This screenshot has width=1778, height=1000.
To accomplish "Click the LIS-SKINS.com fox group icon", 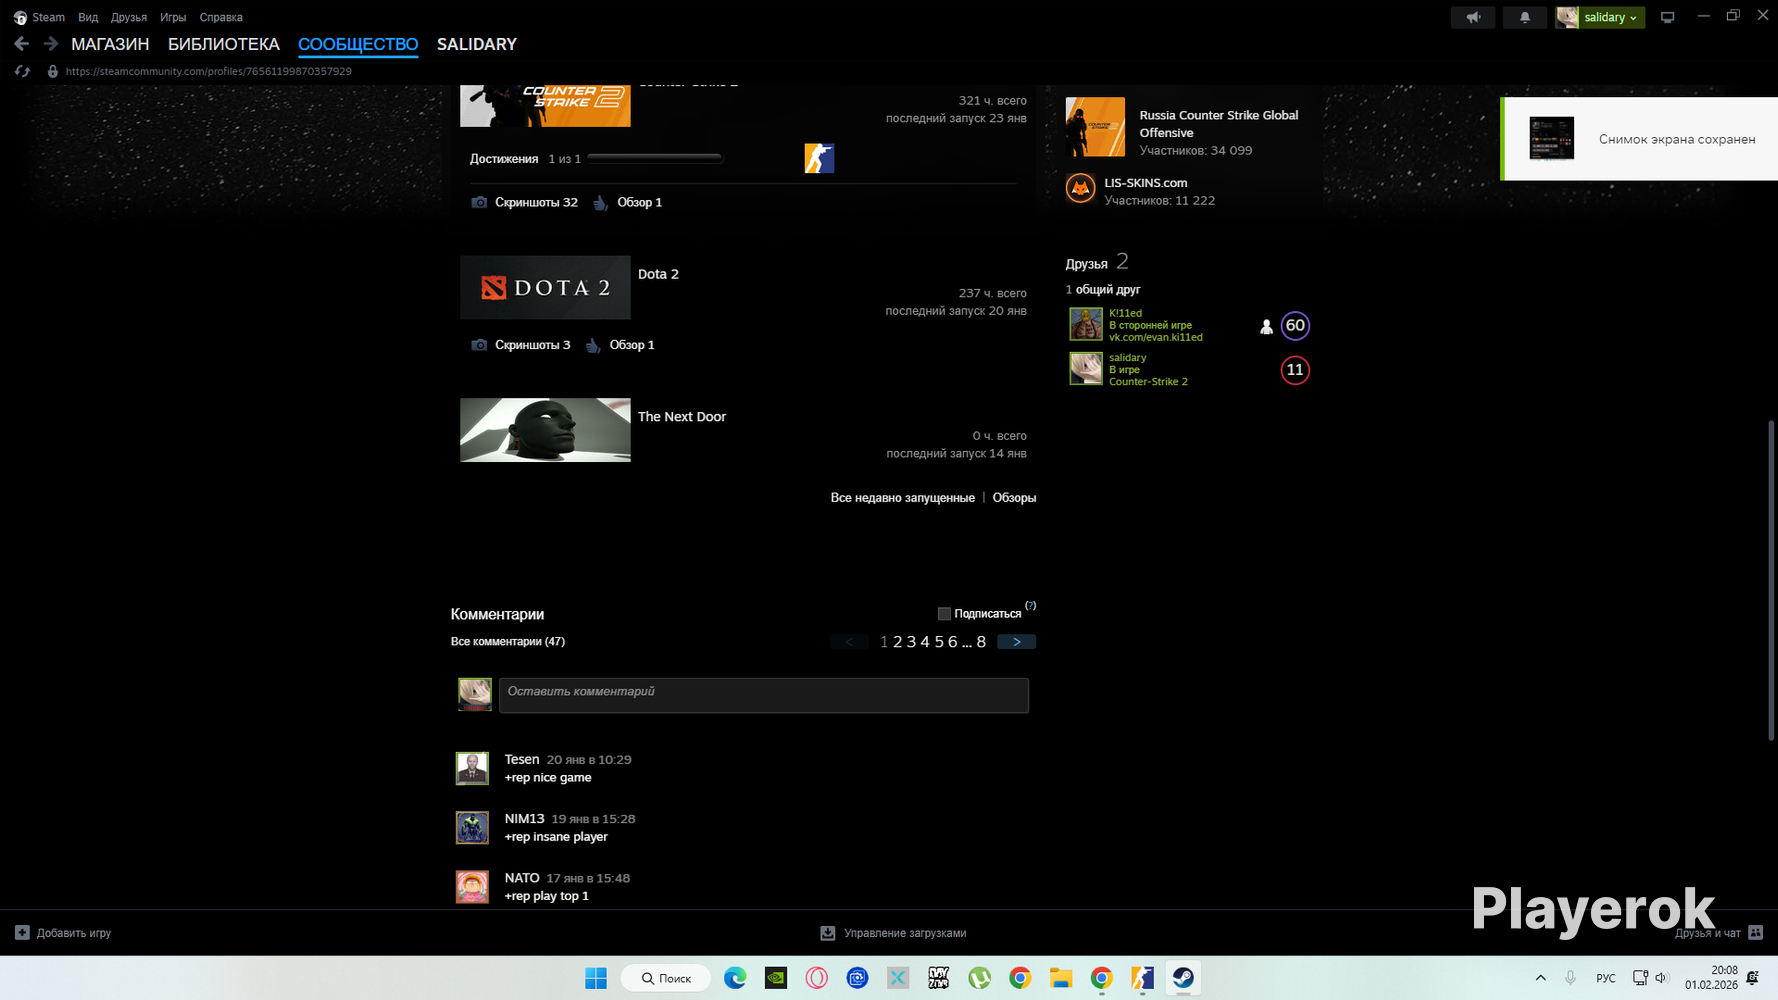I will 1080,188.
